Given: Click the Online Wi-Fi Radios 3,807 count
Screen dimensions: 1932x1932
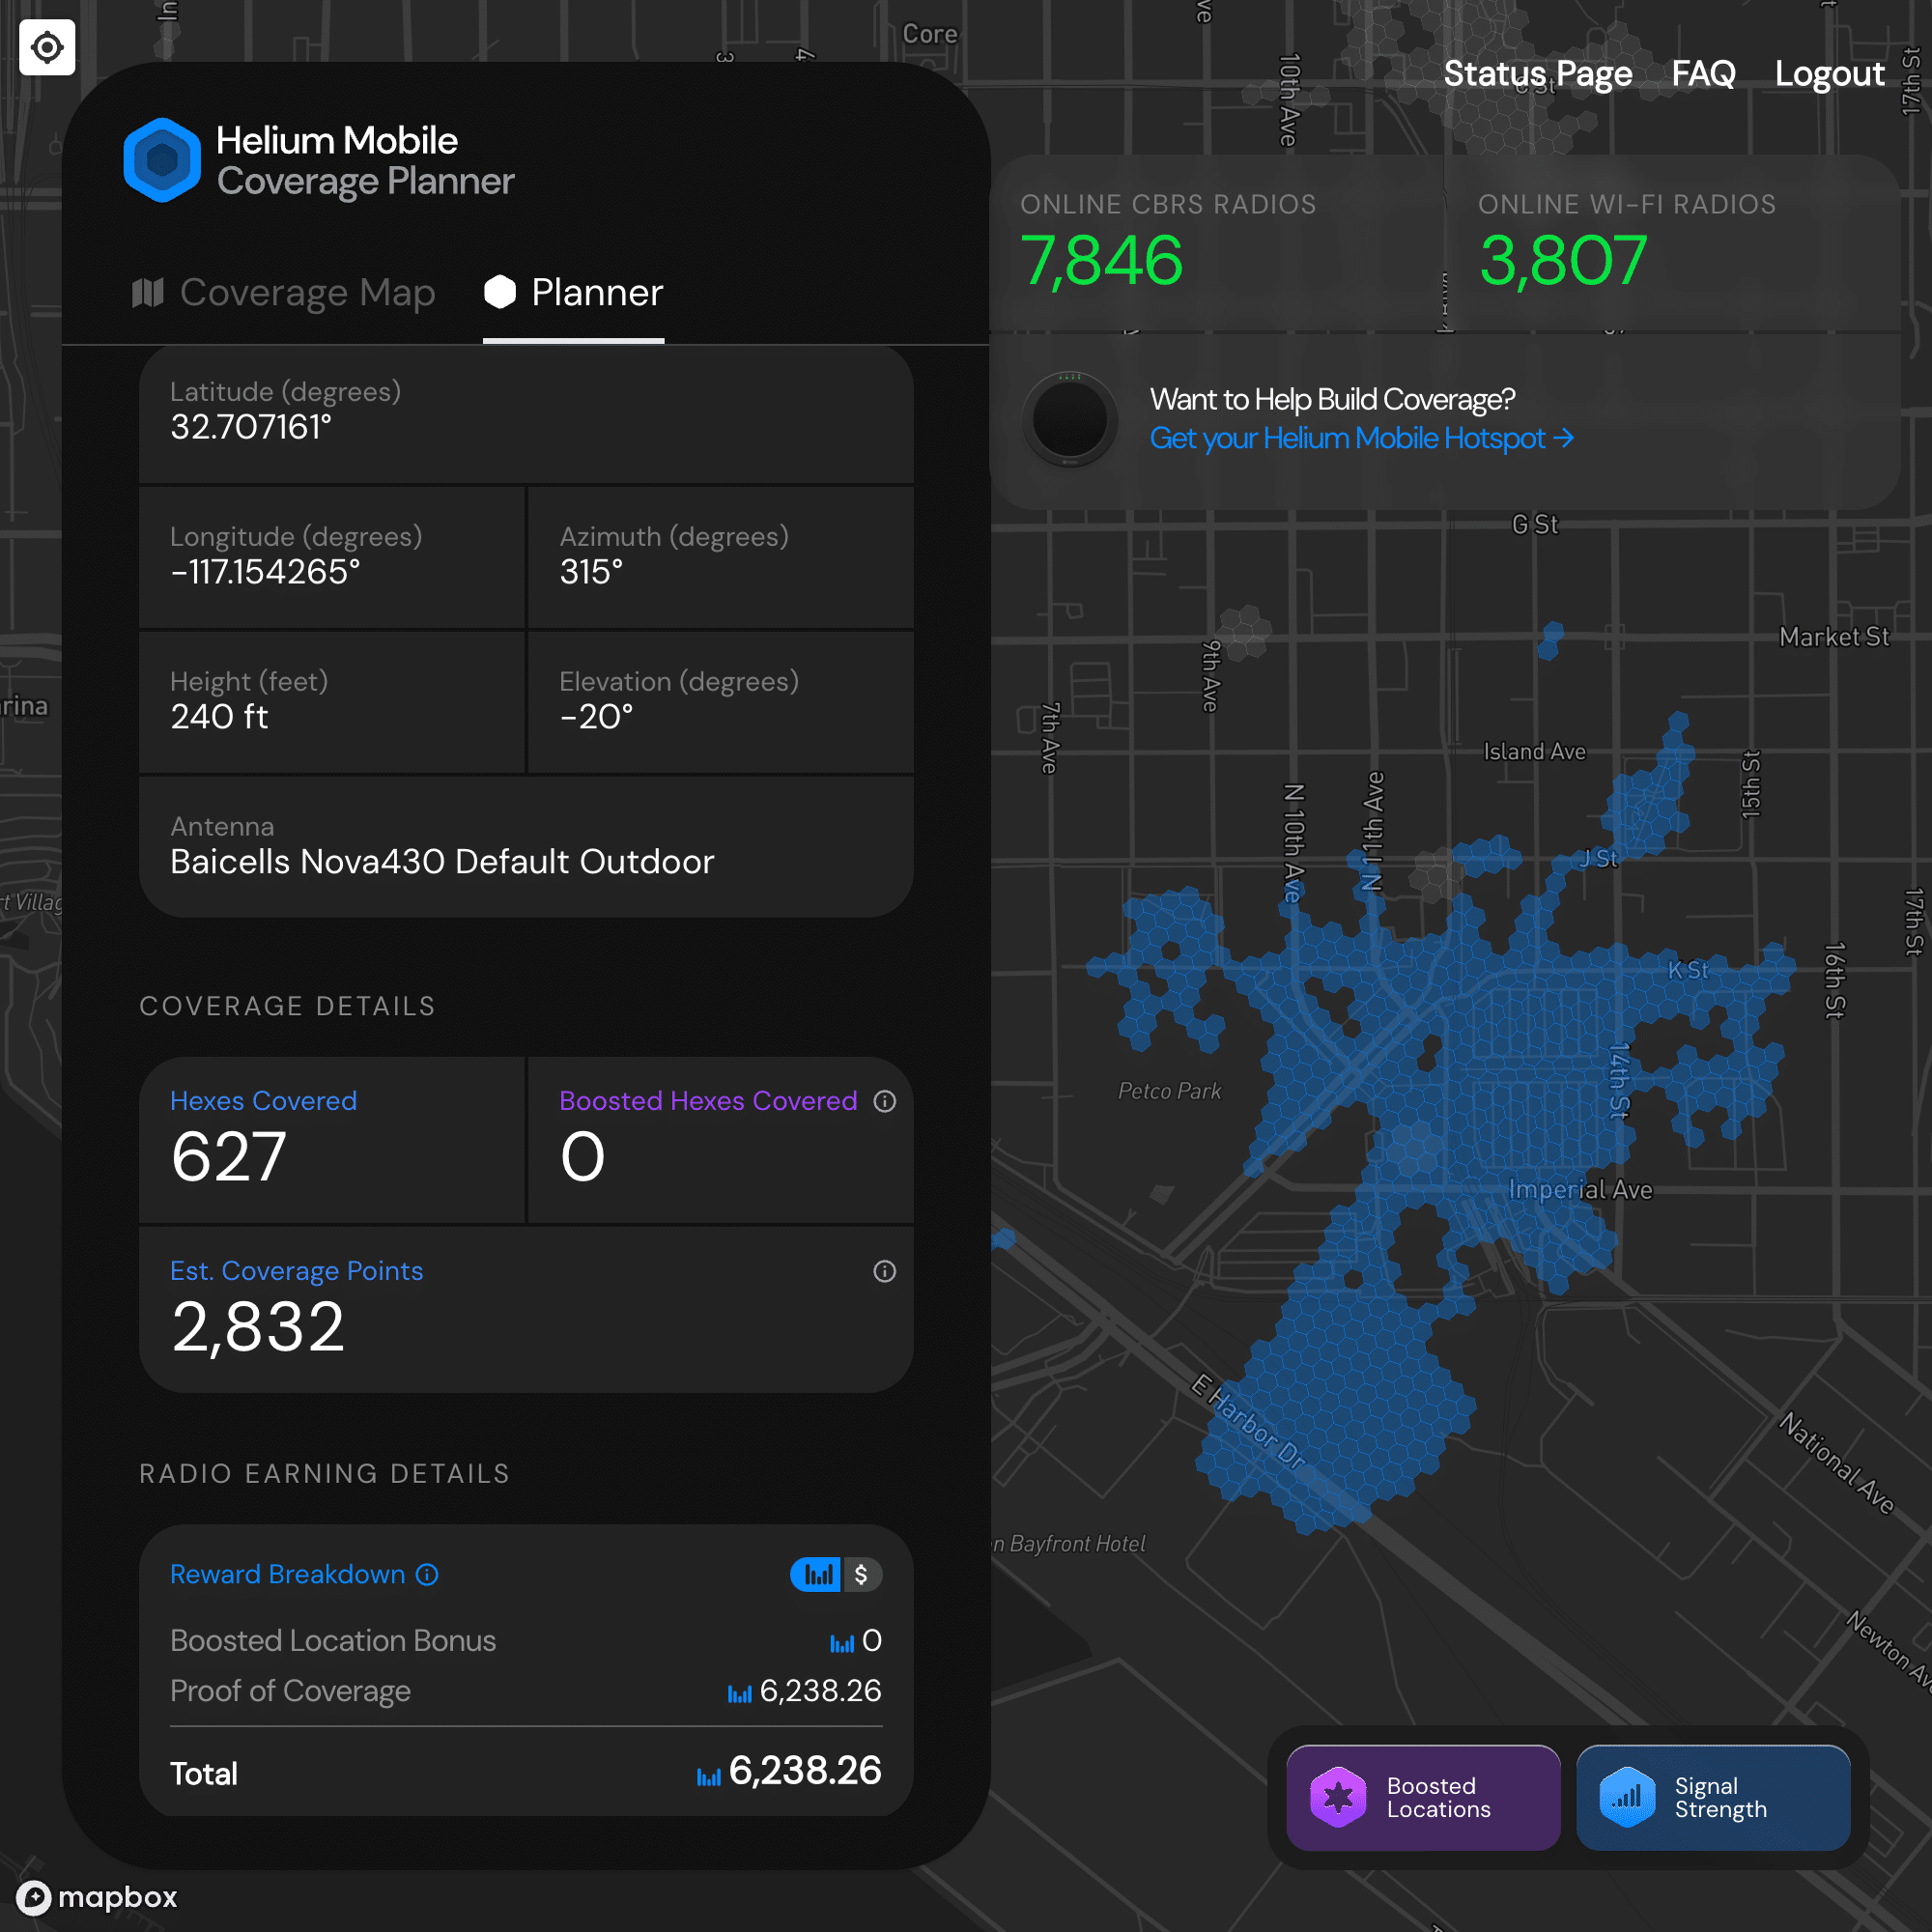Looking at the screenshot, I should [1562, 260].
